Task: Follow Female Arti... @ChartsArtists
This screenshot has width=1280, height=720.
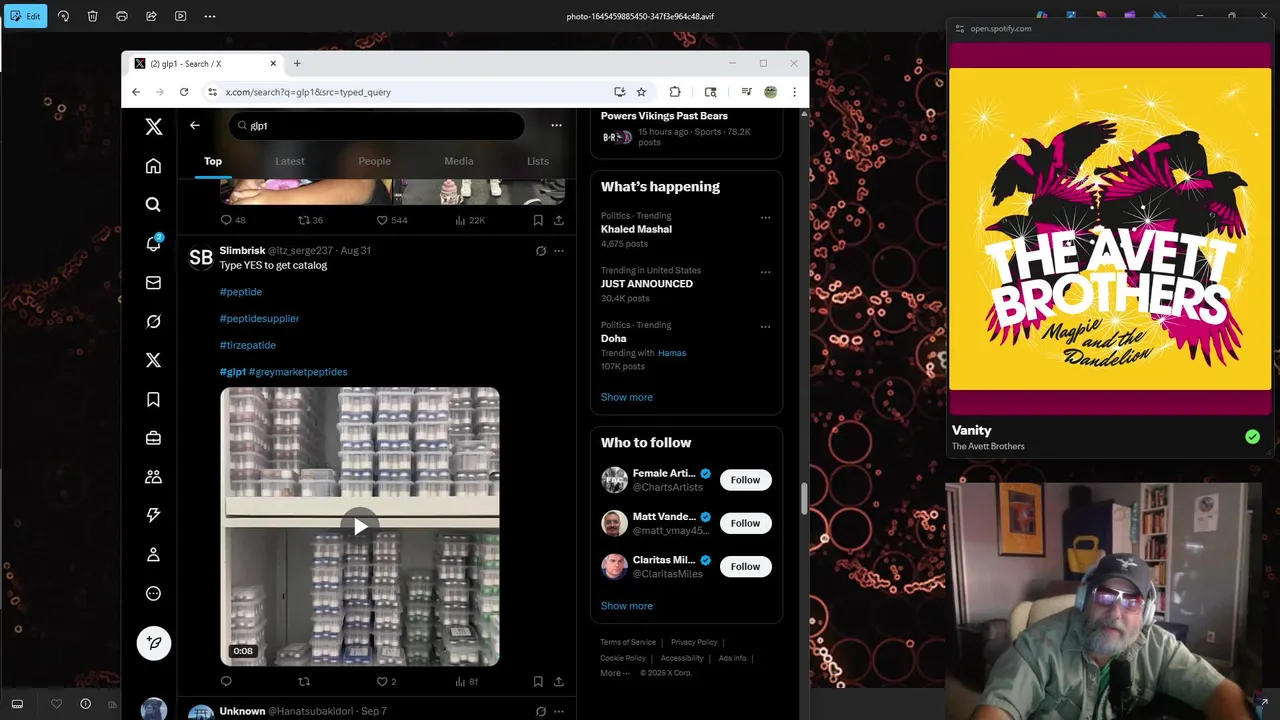Action: (x=745, y=480)
